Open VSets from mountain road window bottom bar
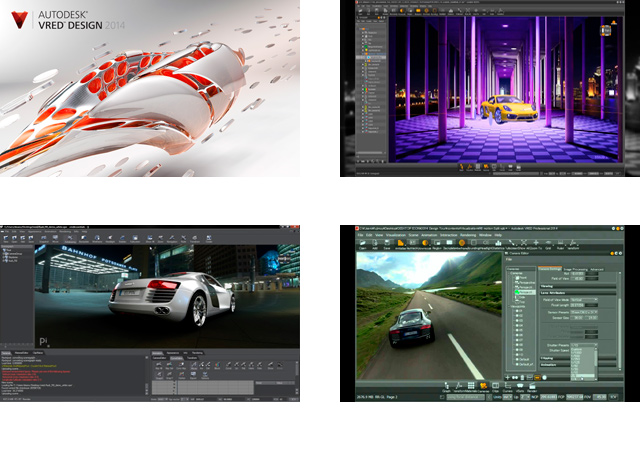Viewport: 640px width, 450px height. coord(520,386)
